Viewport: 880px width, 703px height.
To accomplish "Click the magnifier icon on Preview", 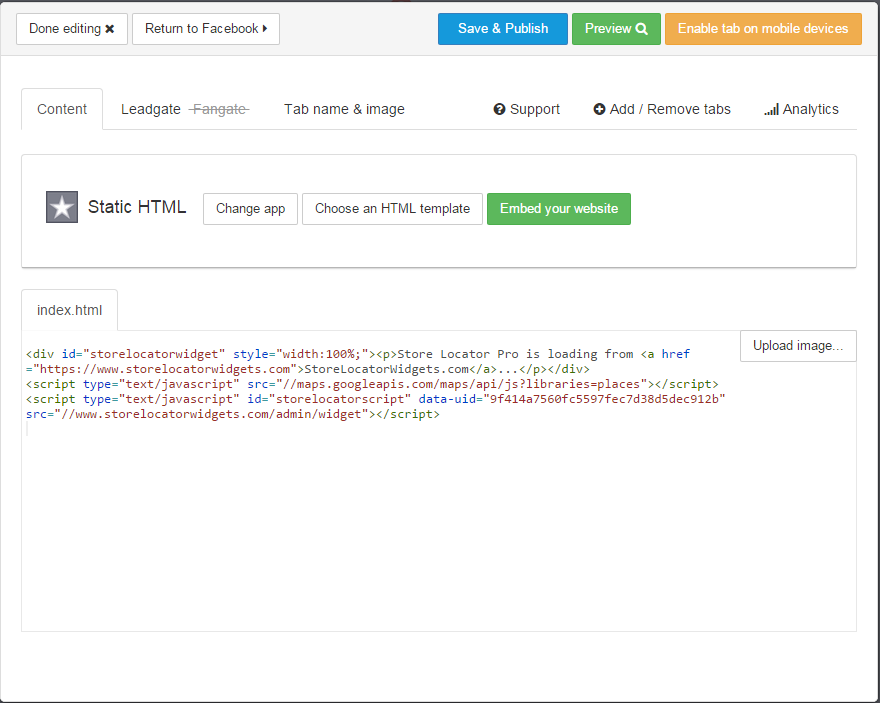I will tap(642, 29).
